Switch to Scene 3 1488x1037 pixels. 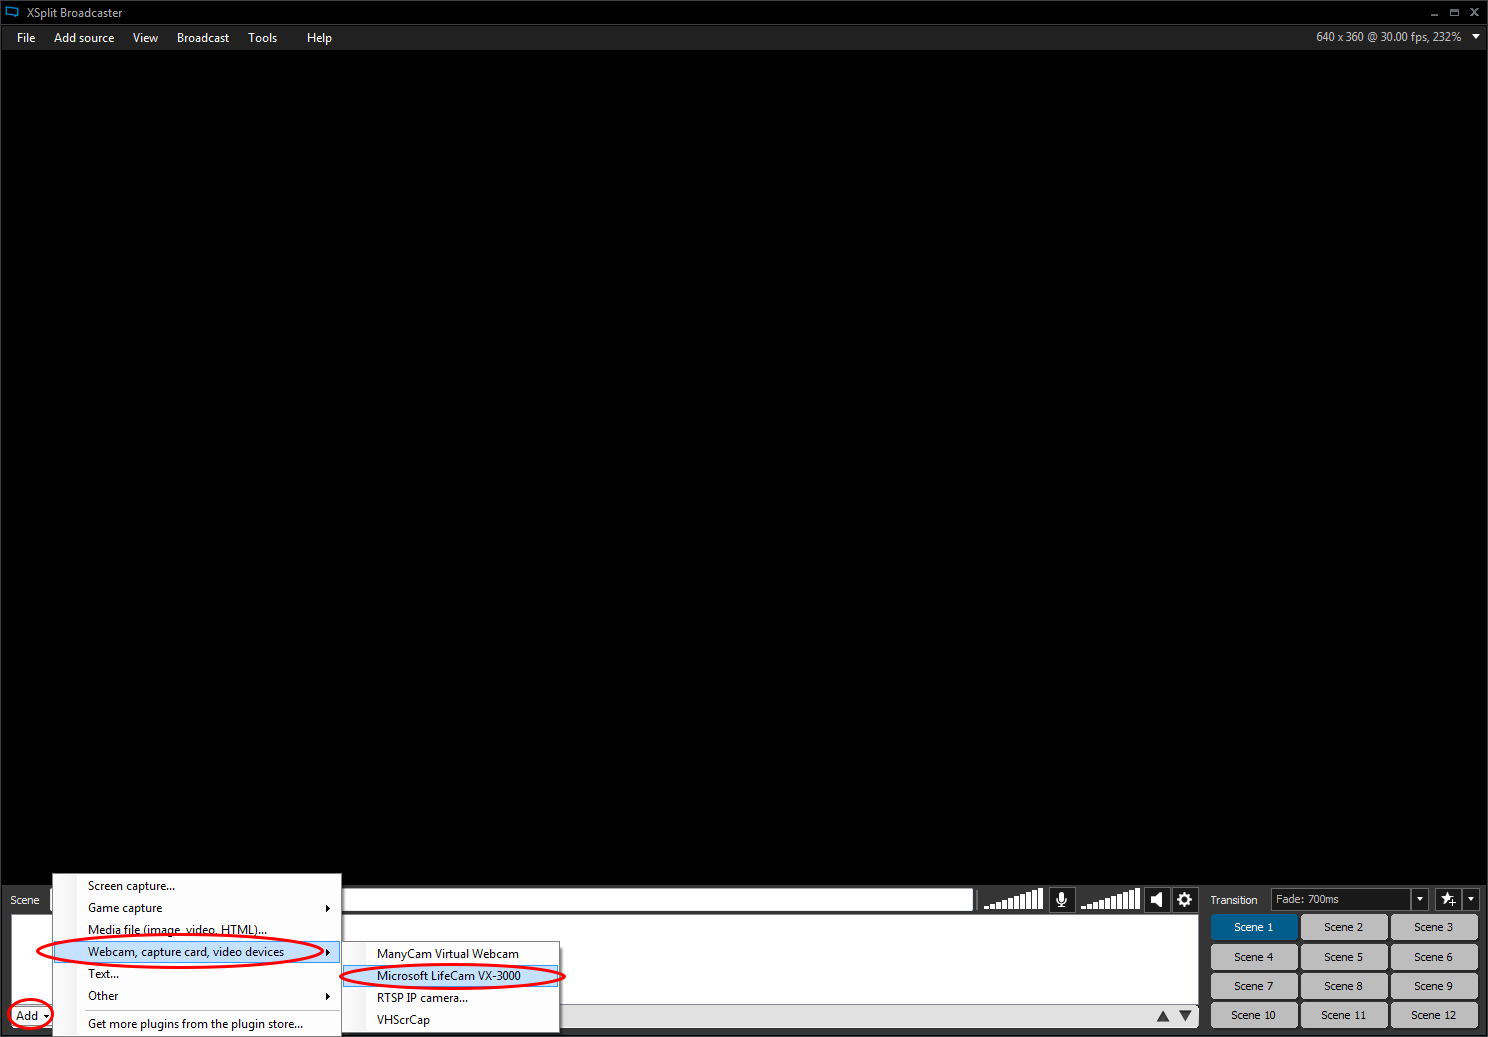point(1434,927)
